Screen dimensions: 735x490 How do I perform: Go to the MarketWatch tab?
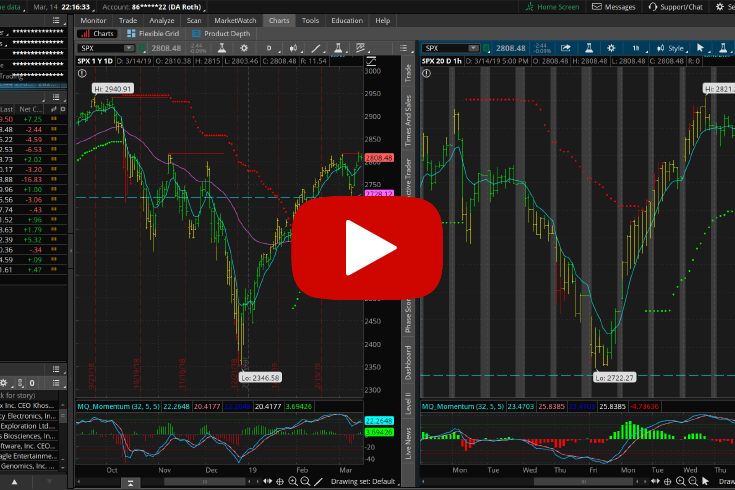point(235,21)
